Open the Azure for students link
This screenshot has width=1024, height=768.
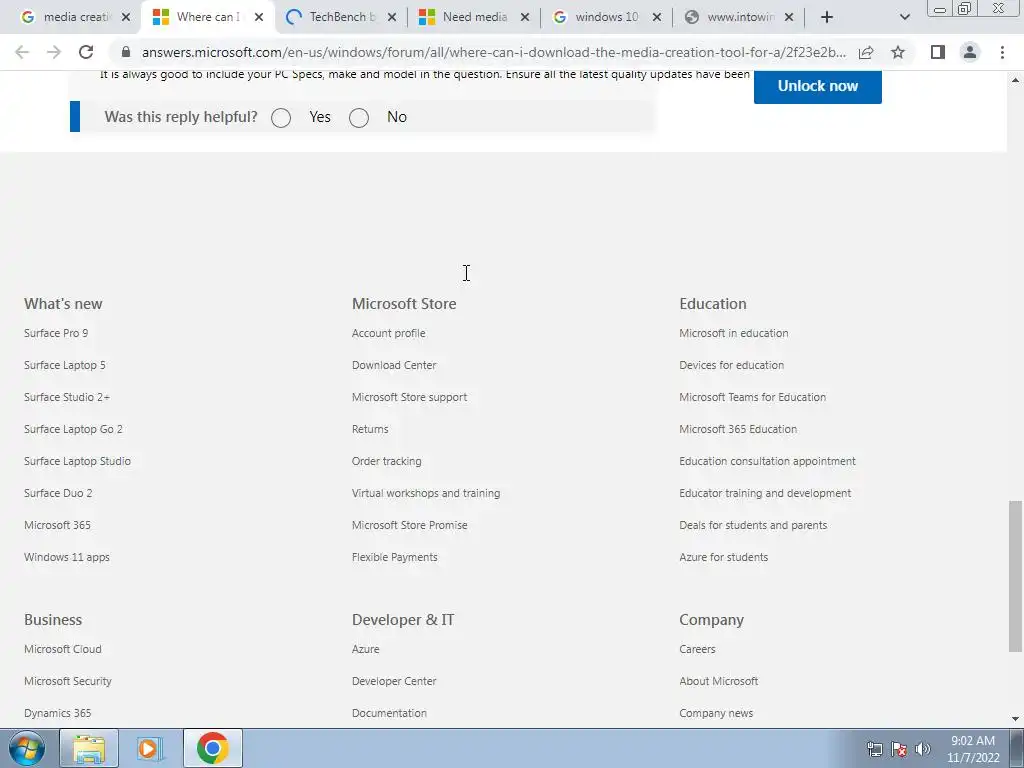[x=724, y=557]
